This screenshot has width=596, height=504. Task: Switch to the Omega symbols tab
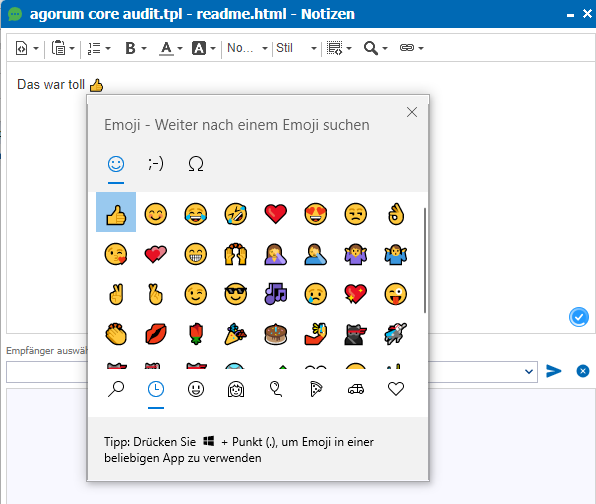(196, 164)
